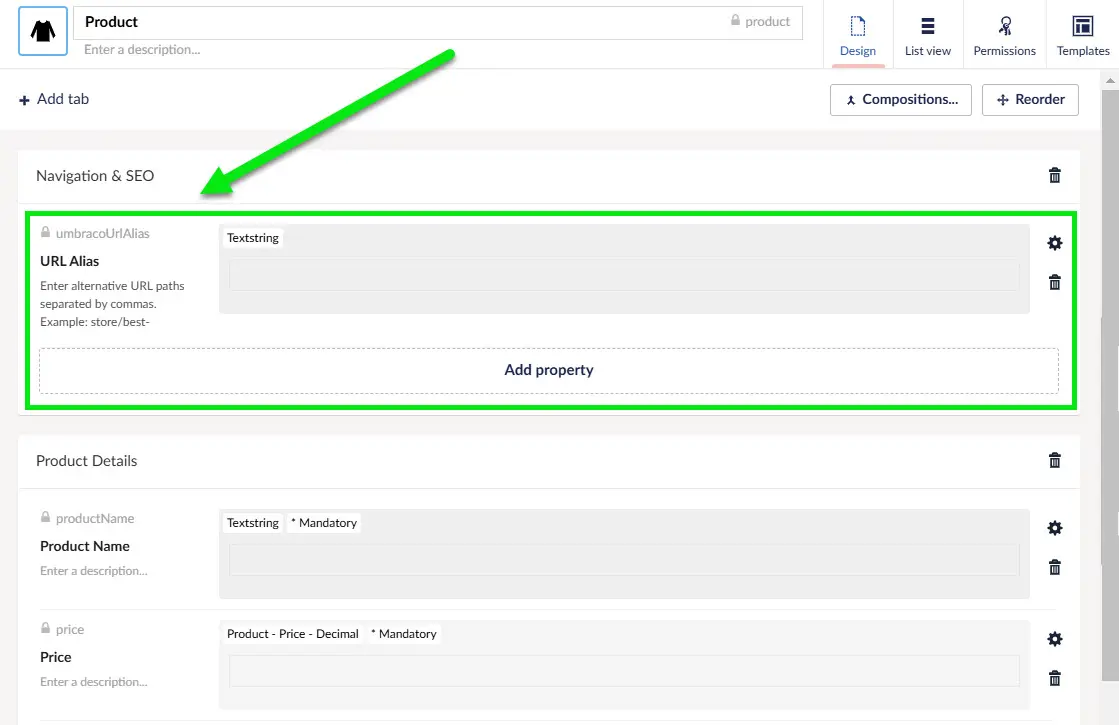Click the Product name input field
Screen dimensions: 1119x725
[x=400, y=22]
